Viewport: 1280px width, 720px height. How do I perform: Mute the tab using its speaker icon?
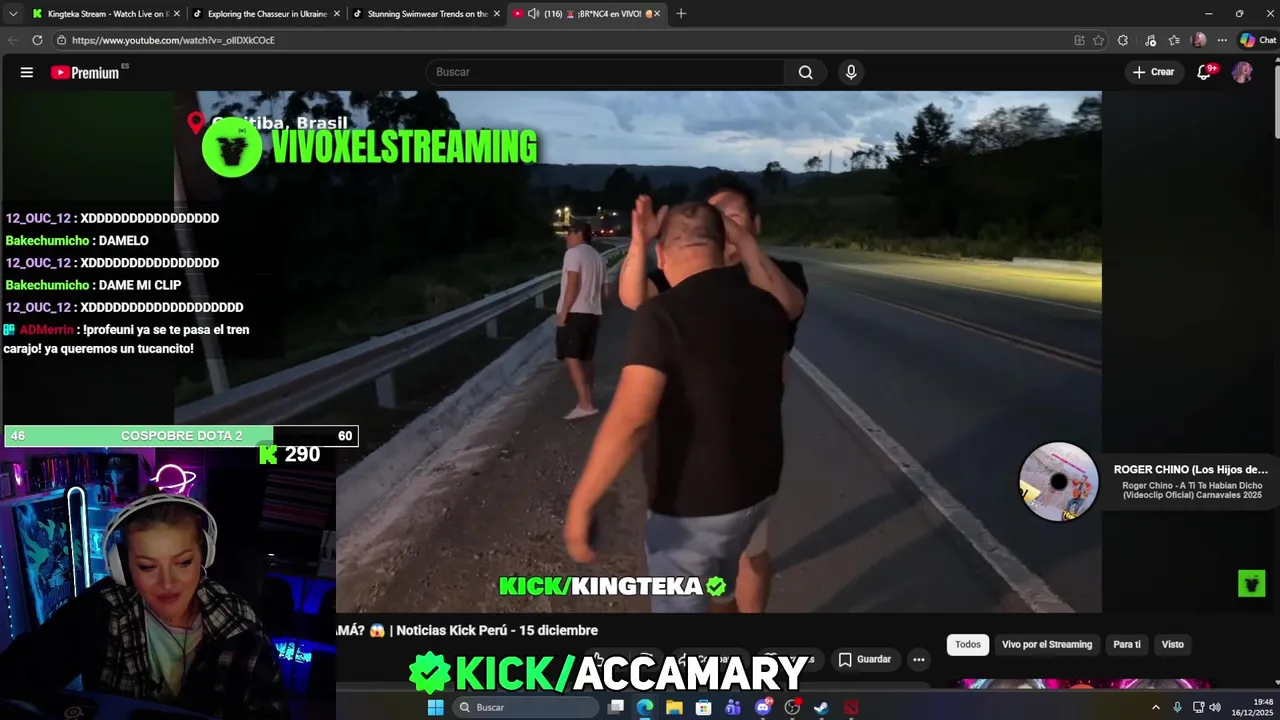533,14
